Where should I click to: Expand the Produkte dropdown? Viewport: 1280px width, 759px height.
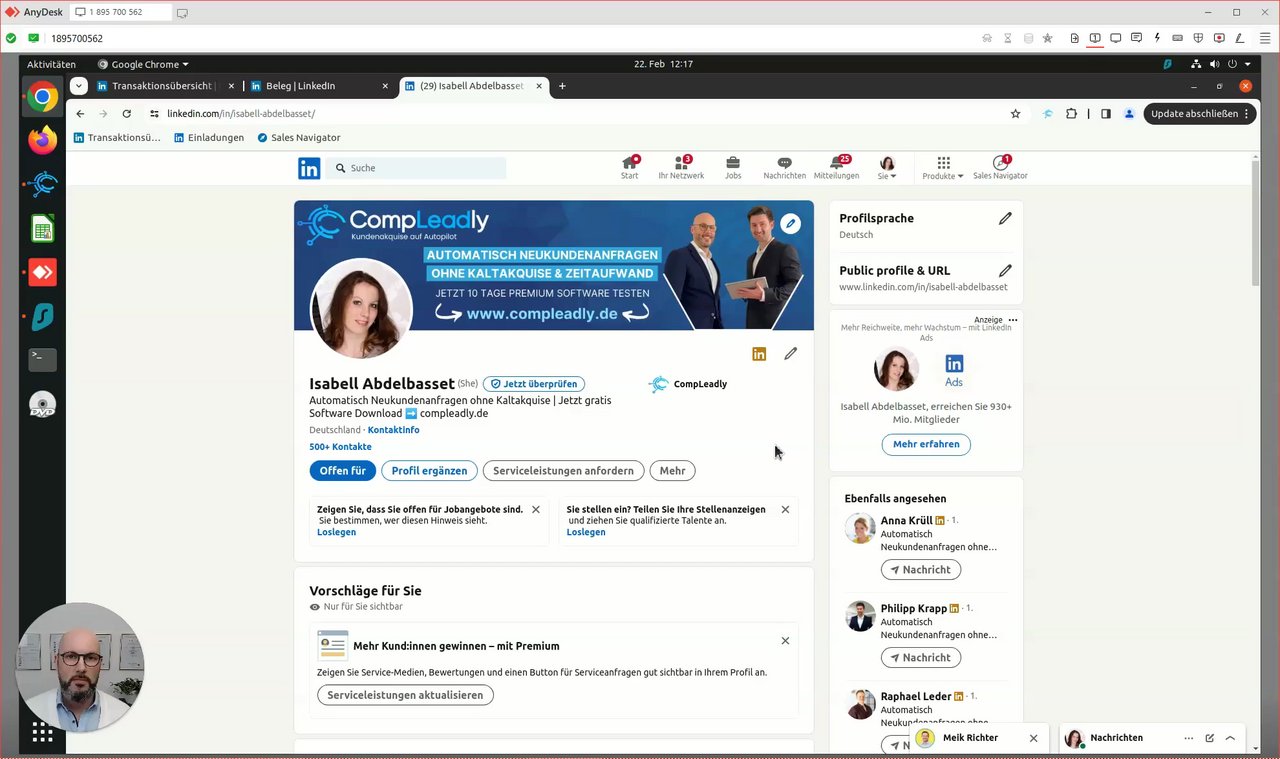(943, 168)
